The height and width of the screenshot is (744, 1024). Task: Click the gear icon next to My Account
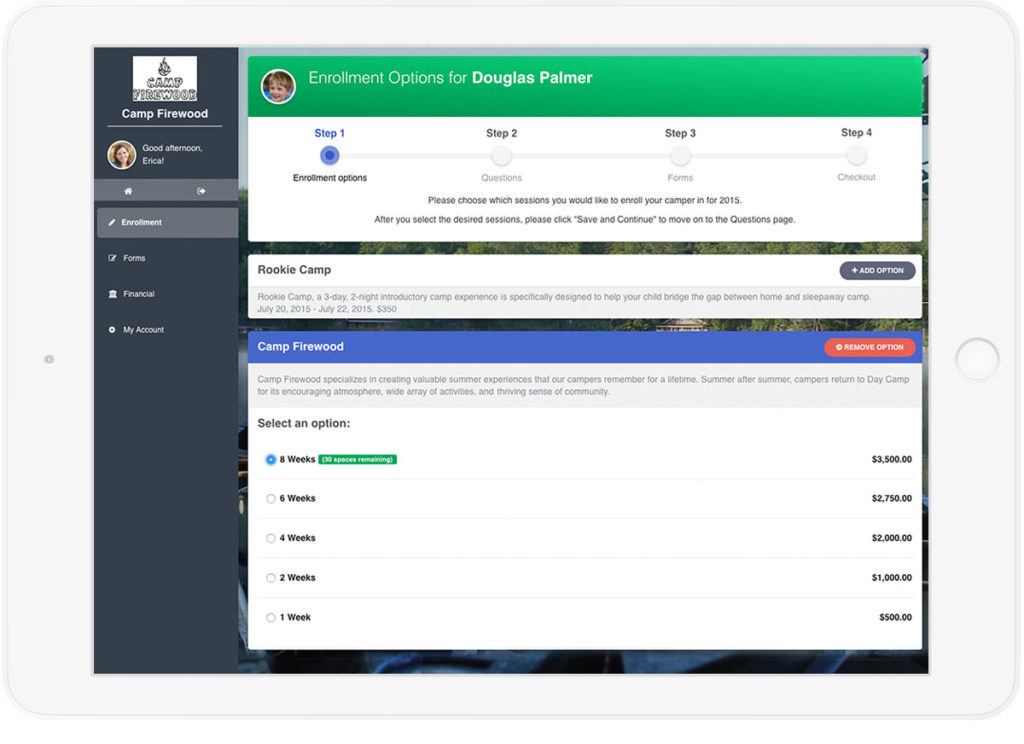click(x=112, y=329)
